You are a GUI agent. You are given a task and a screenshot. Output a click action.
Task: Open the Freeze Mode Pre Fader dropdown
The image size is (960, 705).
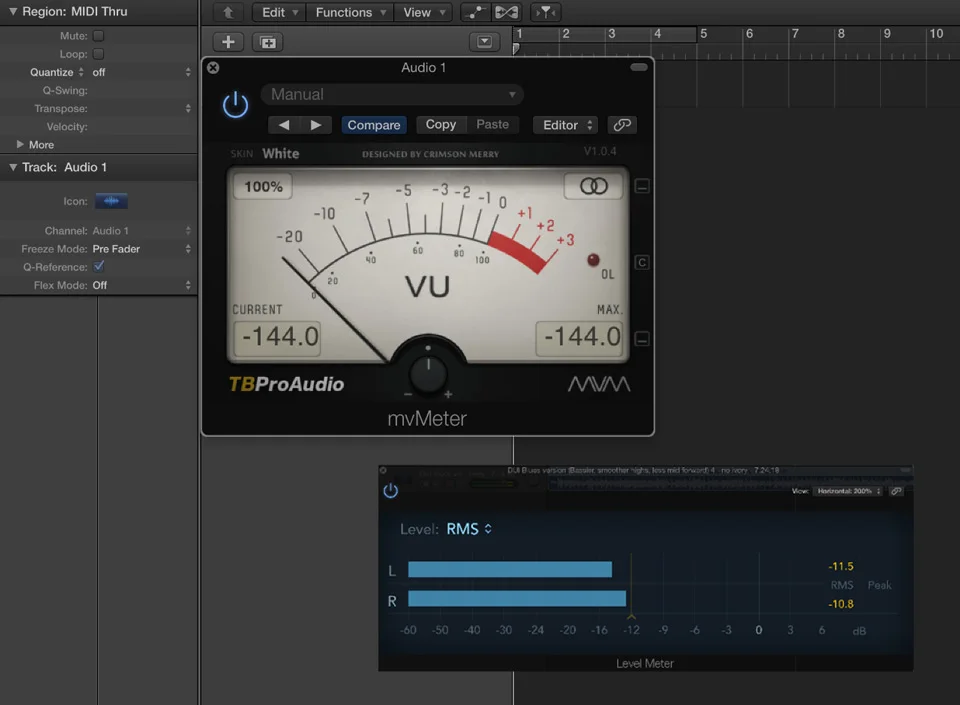pos(141,249)
